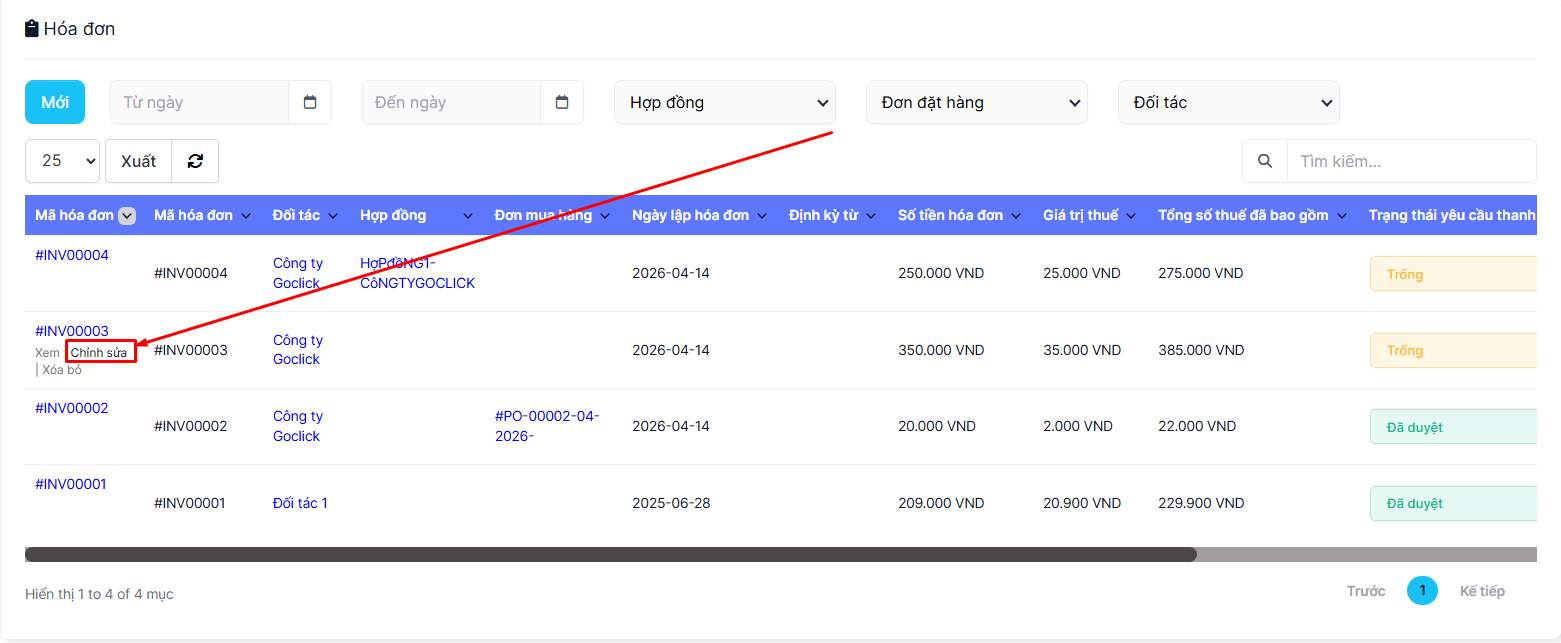Click the Xuất export button
The width and height of the screenshot is (1561, 643).
coord(138,161)
